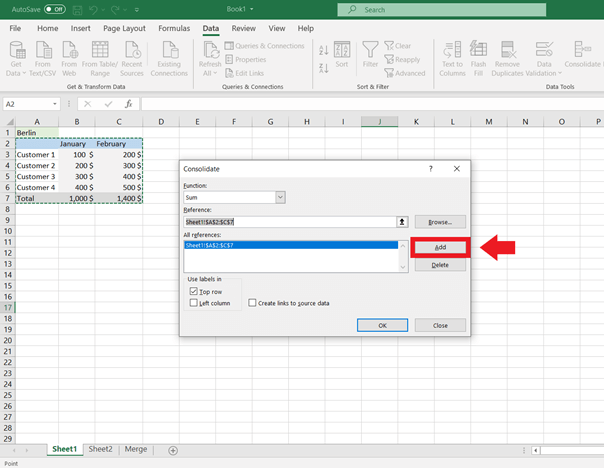Click the collapse dialog icon beside Reference
The width and height of the screenshot is (604, 468).
point(402,221)
